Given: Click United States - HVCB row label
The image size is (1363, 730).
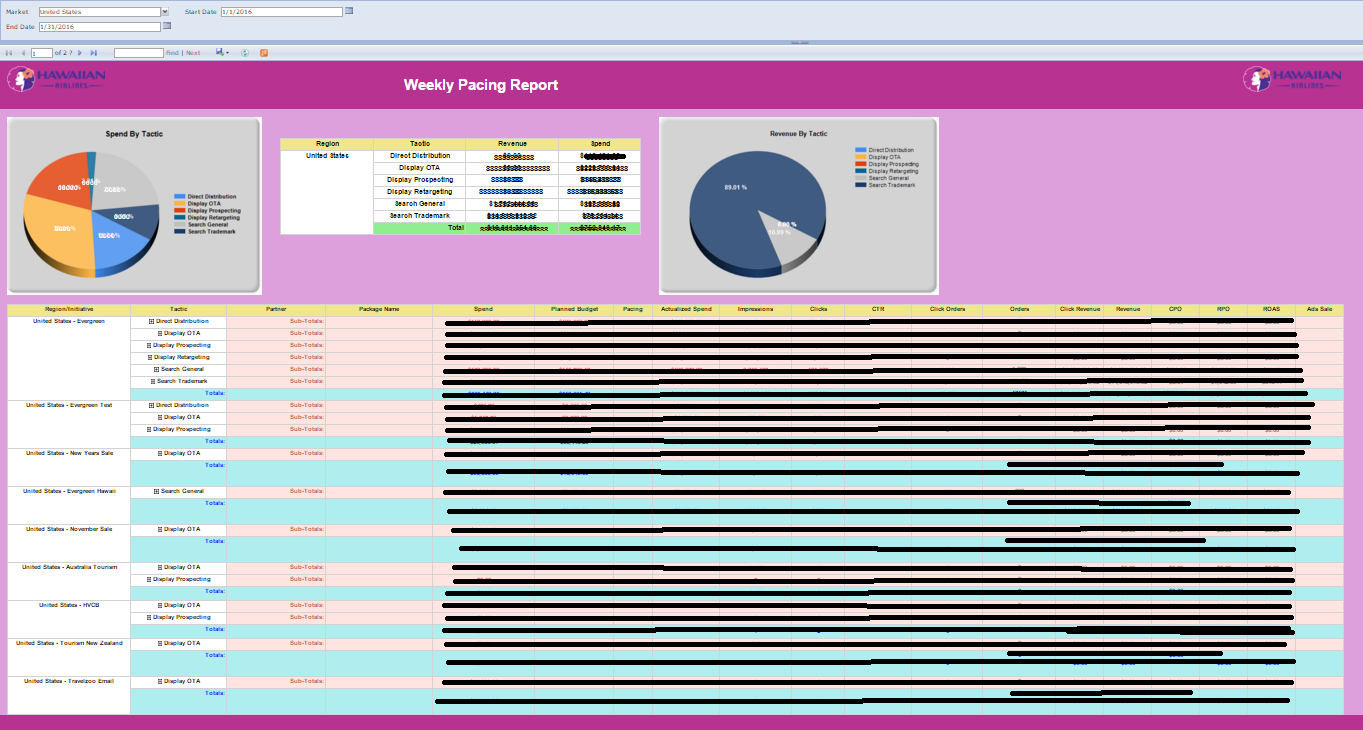Looking at the screenshot, I should [x=69, y=606].
